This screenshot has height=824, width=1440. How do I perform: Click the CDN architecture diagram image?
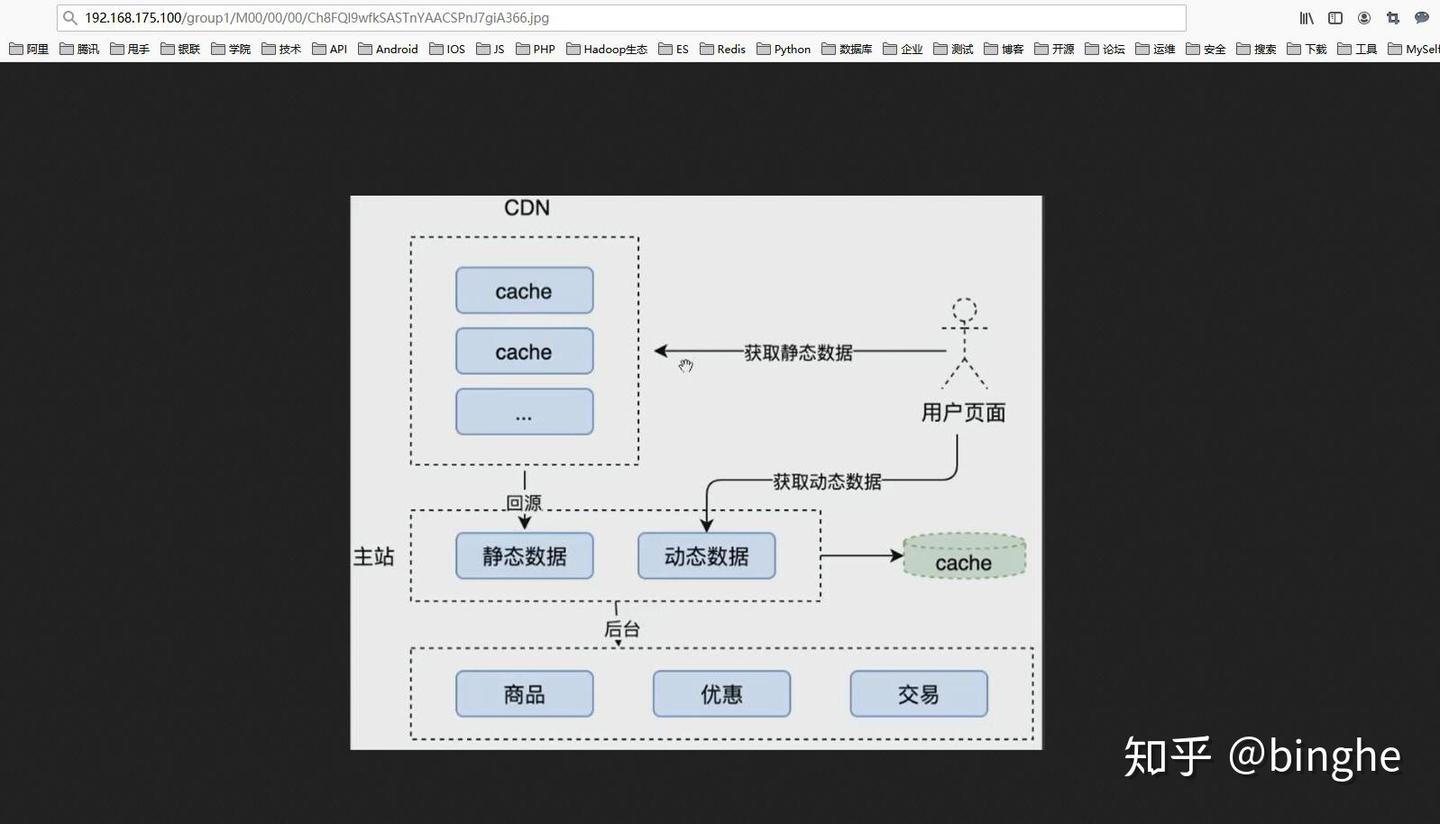click(x=696, y=472)
